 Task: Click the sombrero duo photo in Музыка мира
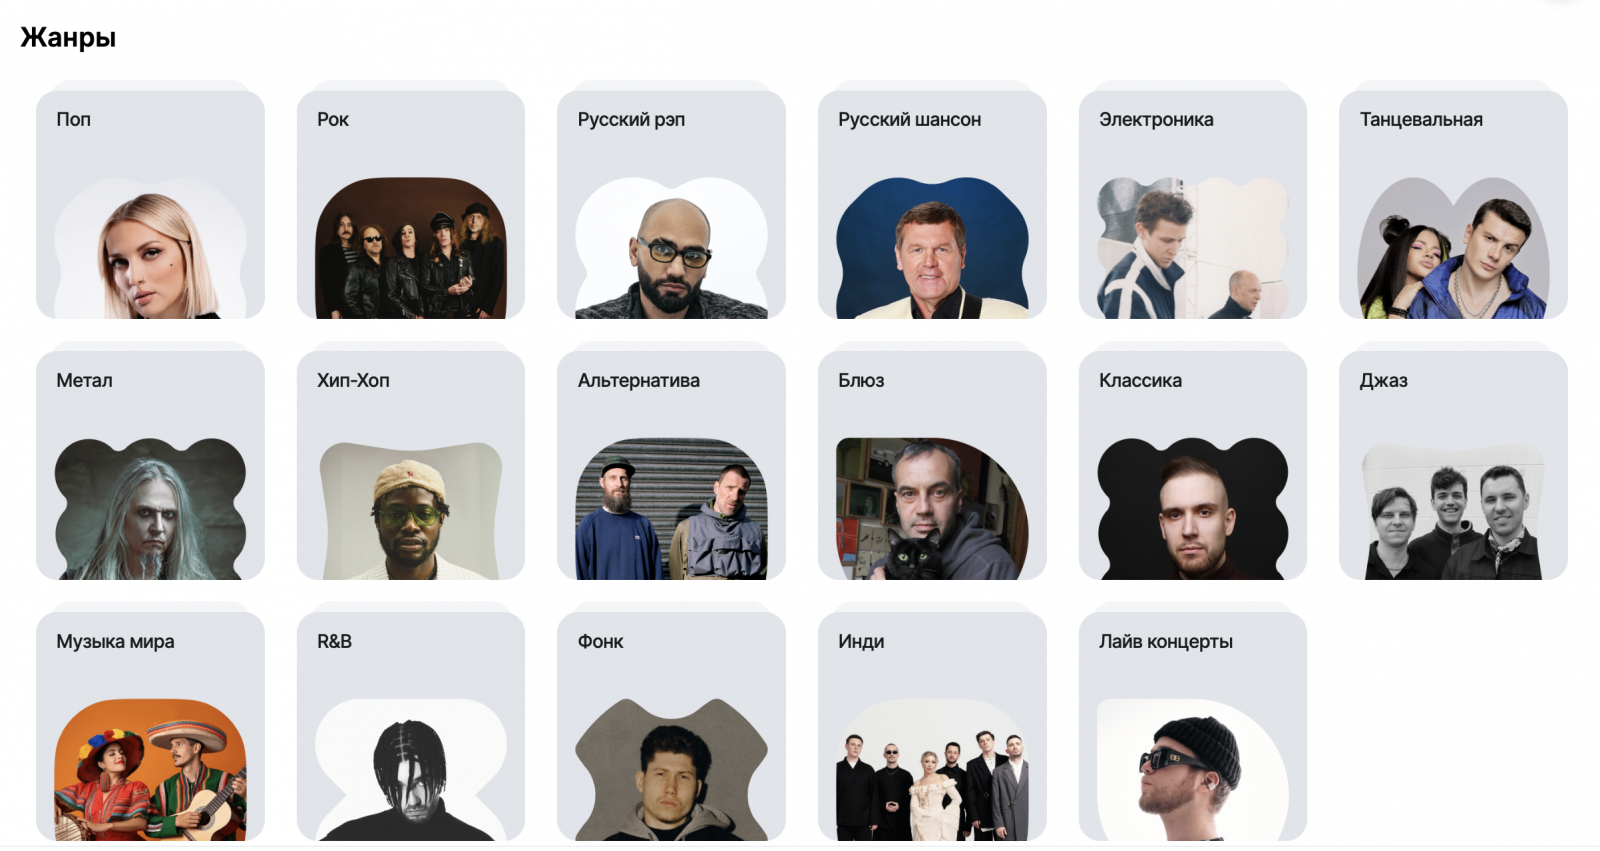[150, 770]
